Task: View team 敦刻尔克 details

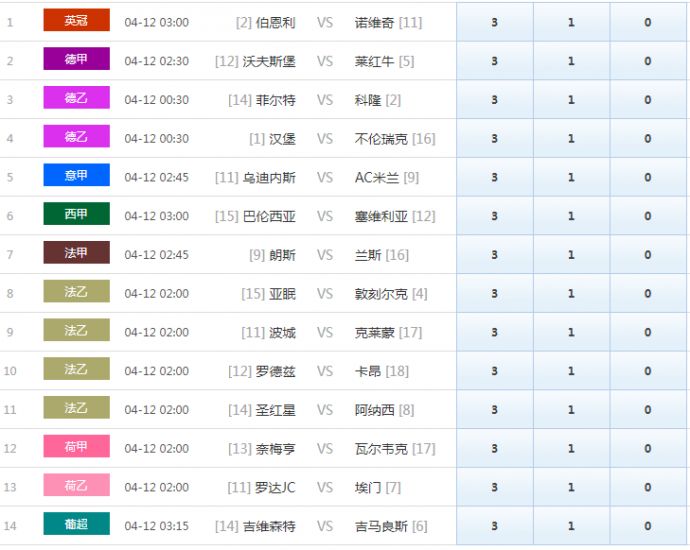Action: (381, 293)
